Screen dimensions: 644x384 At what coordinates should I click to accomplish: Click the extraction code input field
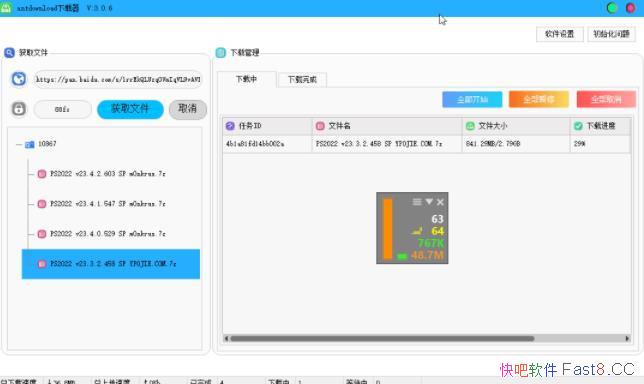62,109
